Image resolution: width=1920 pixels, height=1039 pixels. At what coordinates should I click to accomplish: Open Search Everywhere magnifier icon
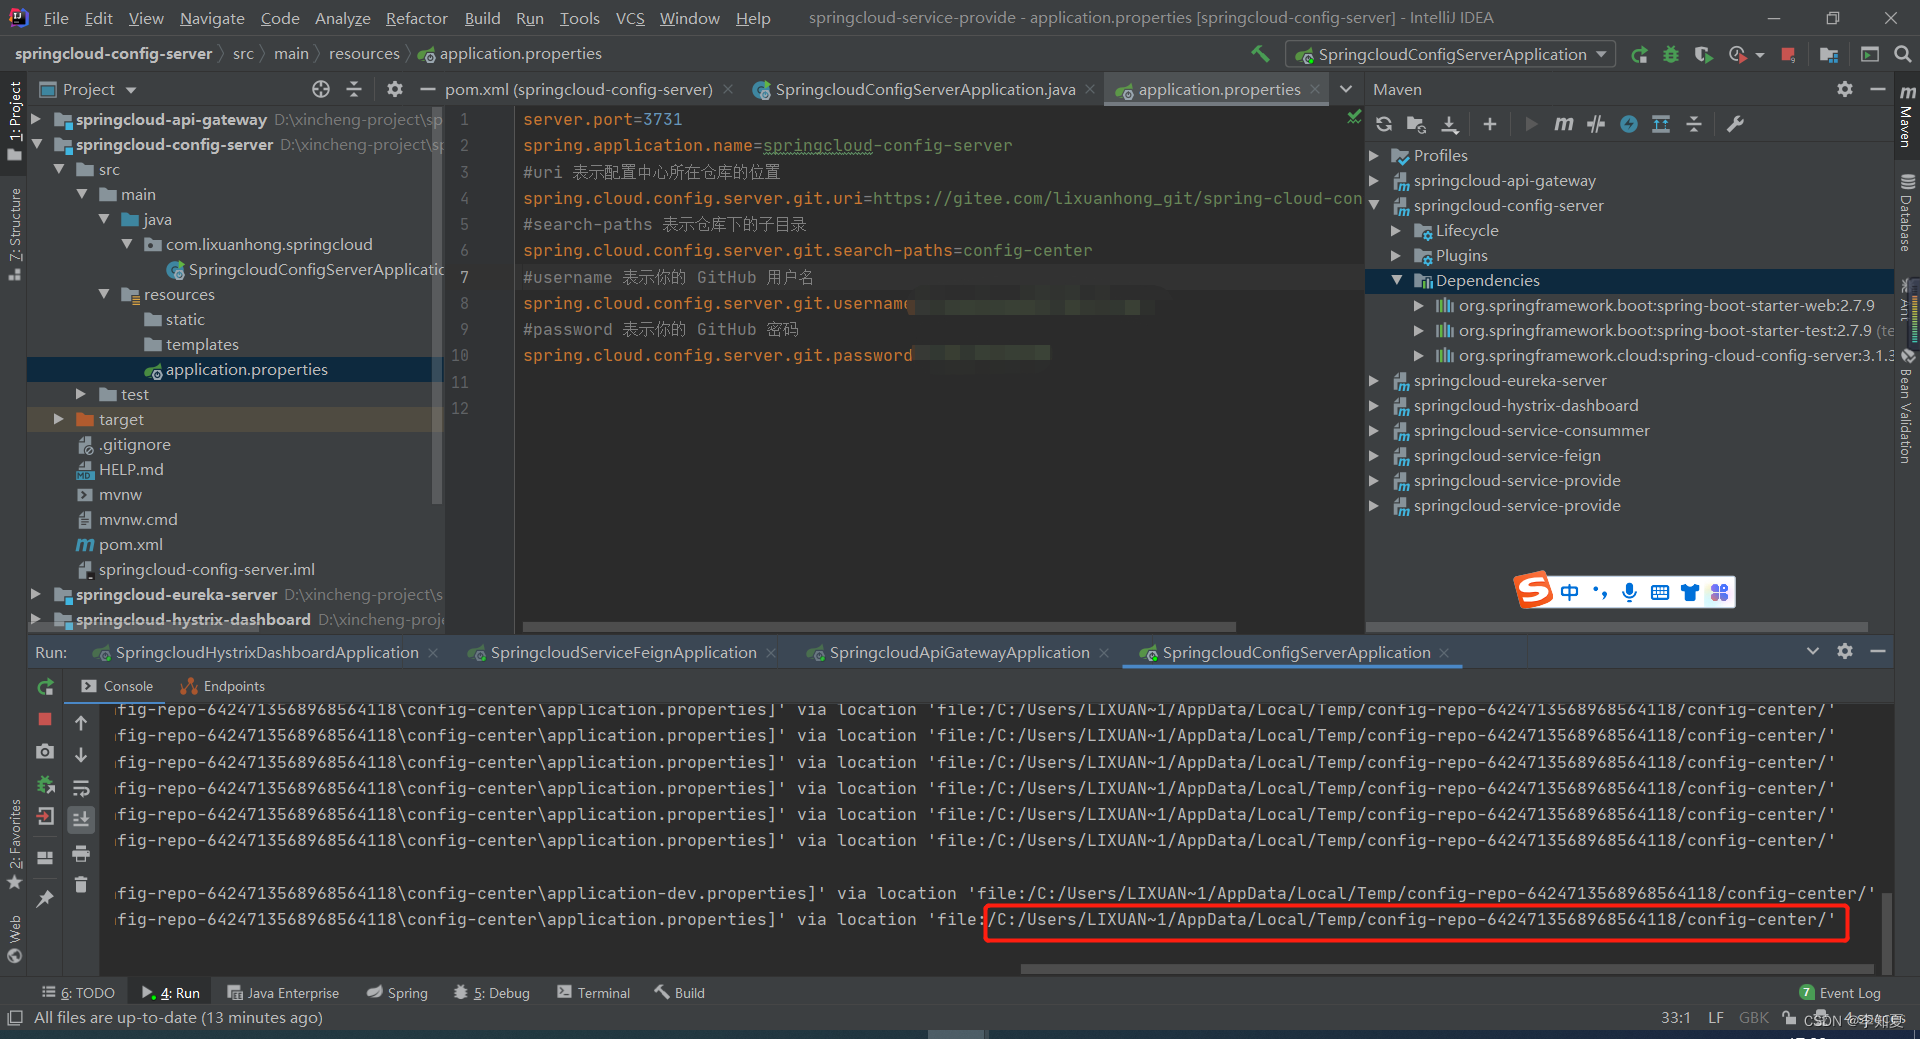(x=1903, y=54)
